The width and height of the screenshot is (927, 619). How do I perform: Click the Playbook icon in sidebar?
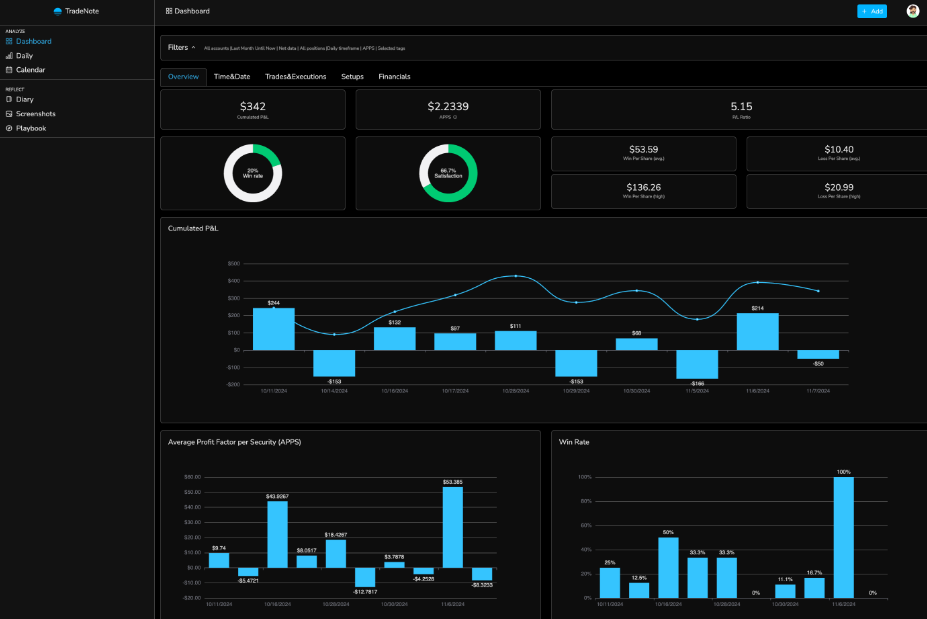pos(9,128)
